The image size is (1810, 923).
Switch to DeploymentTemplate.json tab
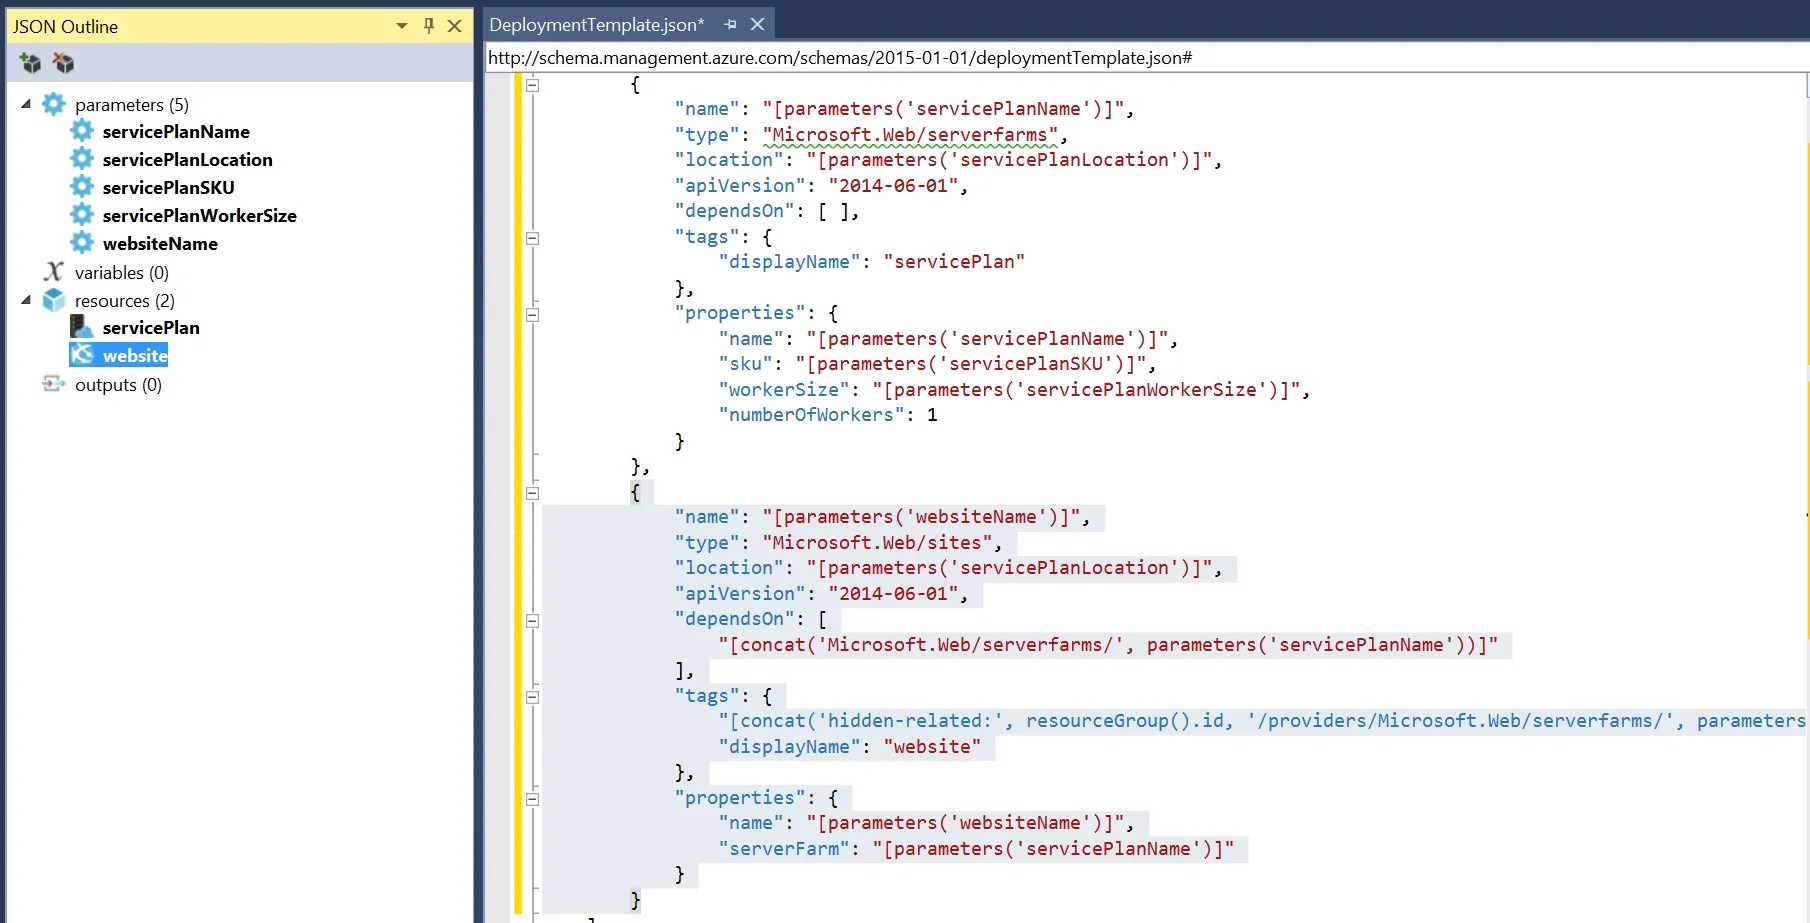pos(597,25)
